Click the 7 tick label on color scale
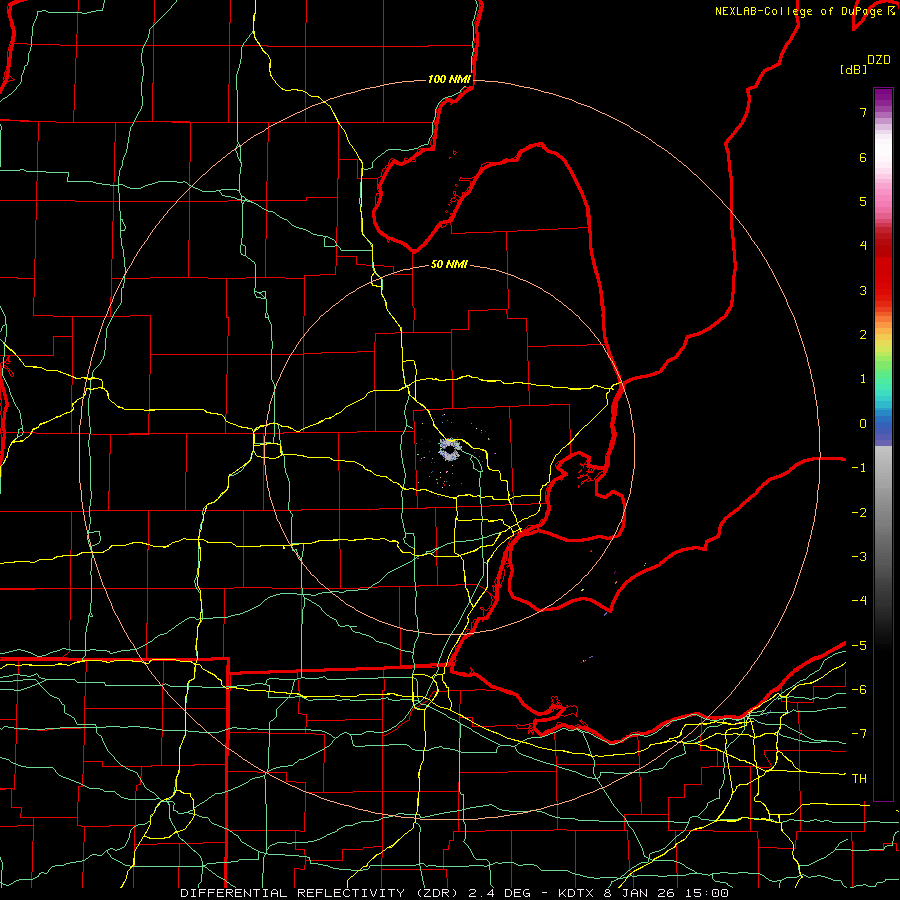900x900 pixels. click(x=863, y=112)
